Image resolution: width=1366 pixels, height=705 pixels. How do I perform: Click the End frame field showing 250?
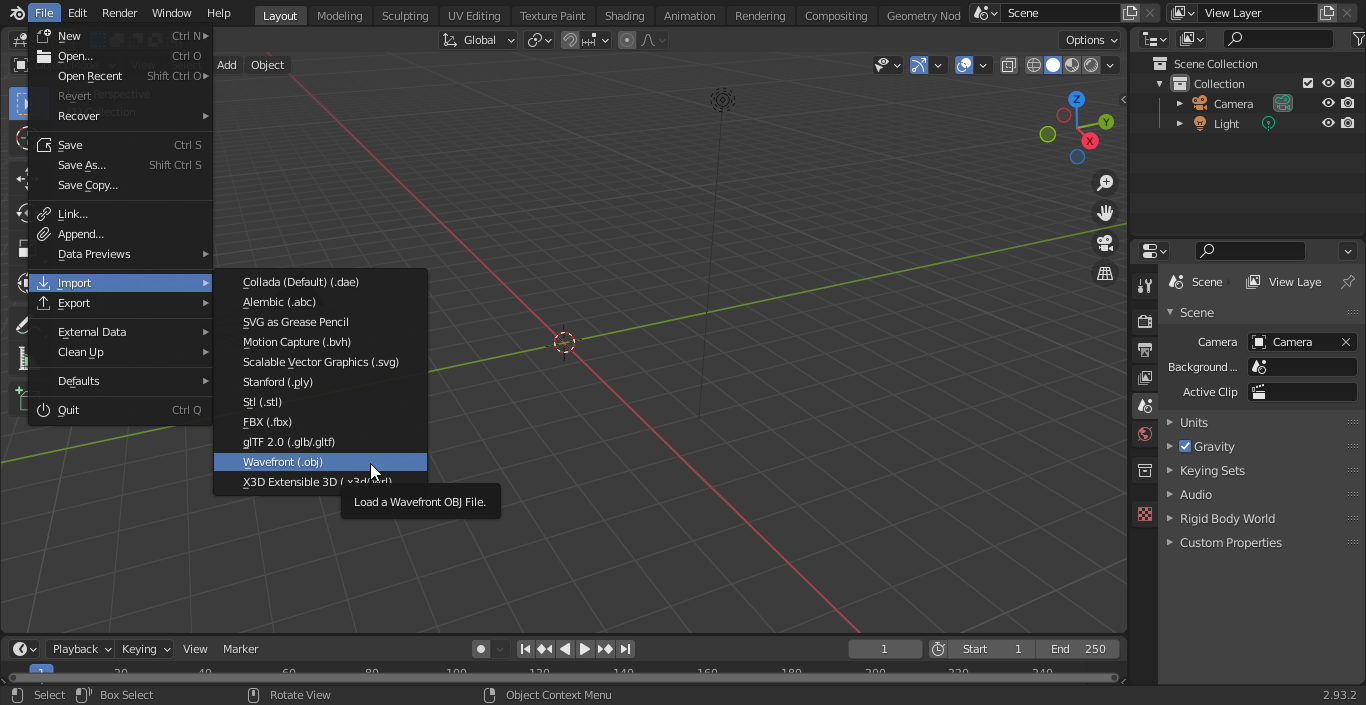1078,649
